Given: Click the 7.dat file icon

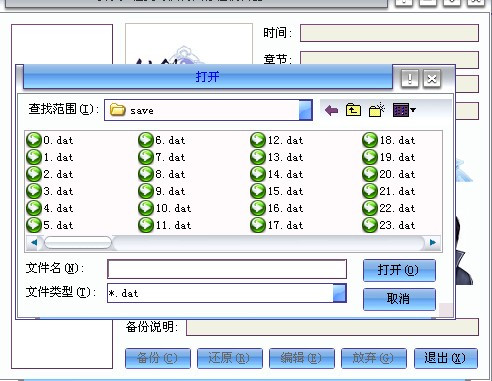Looking at the screenshot, I should (x=146, y=157).
